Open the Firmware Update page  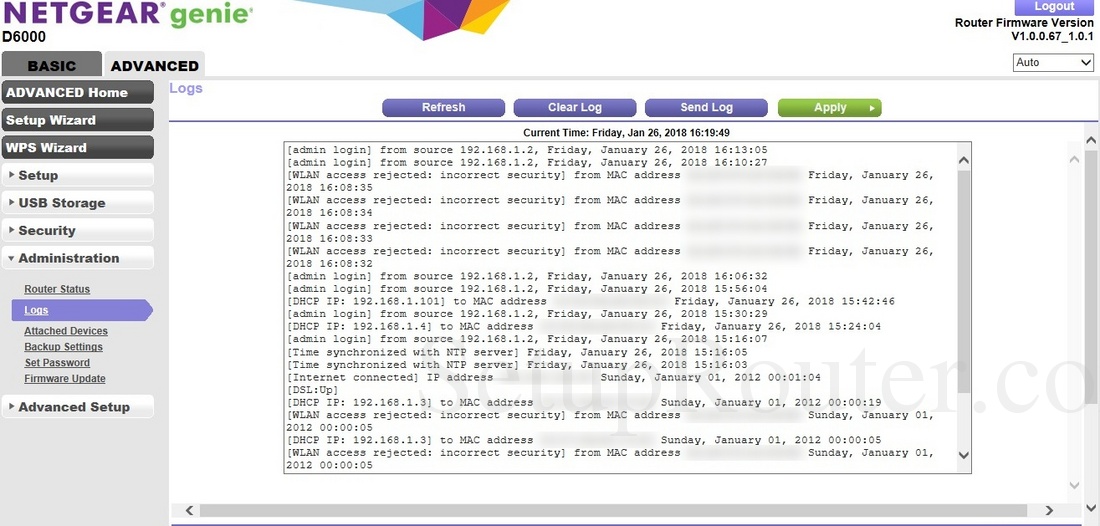[x=65, y=379]
